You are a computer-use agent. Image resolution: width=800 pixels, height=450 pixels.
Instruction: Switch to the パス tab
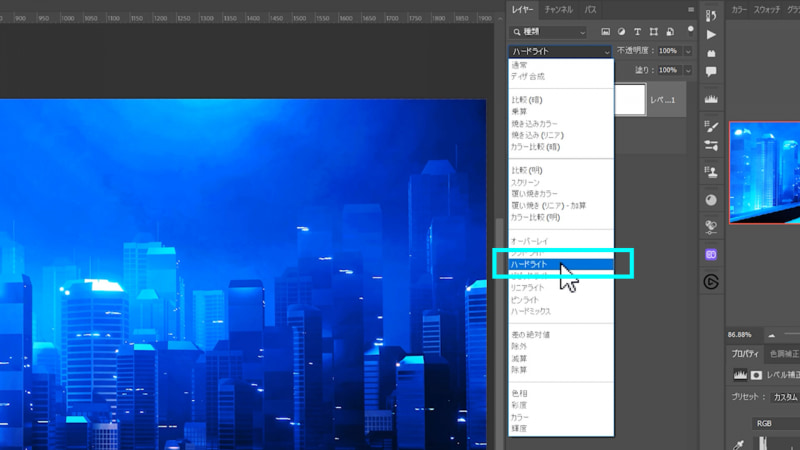590,10
